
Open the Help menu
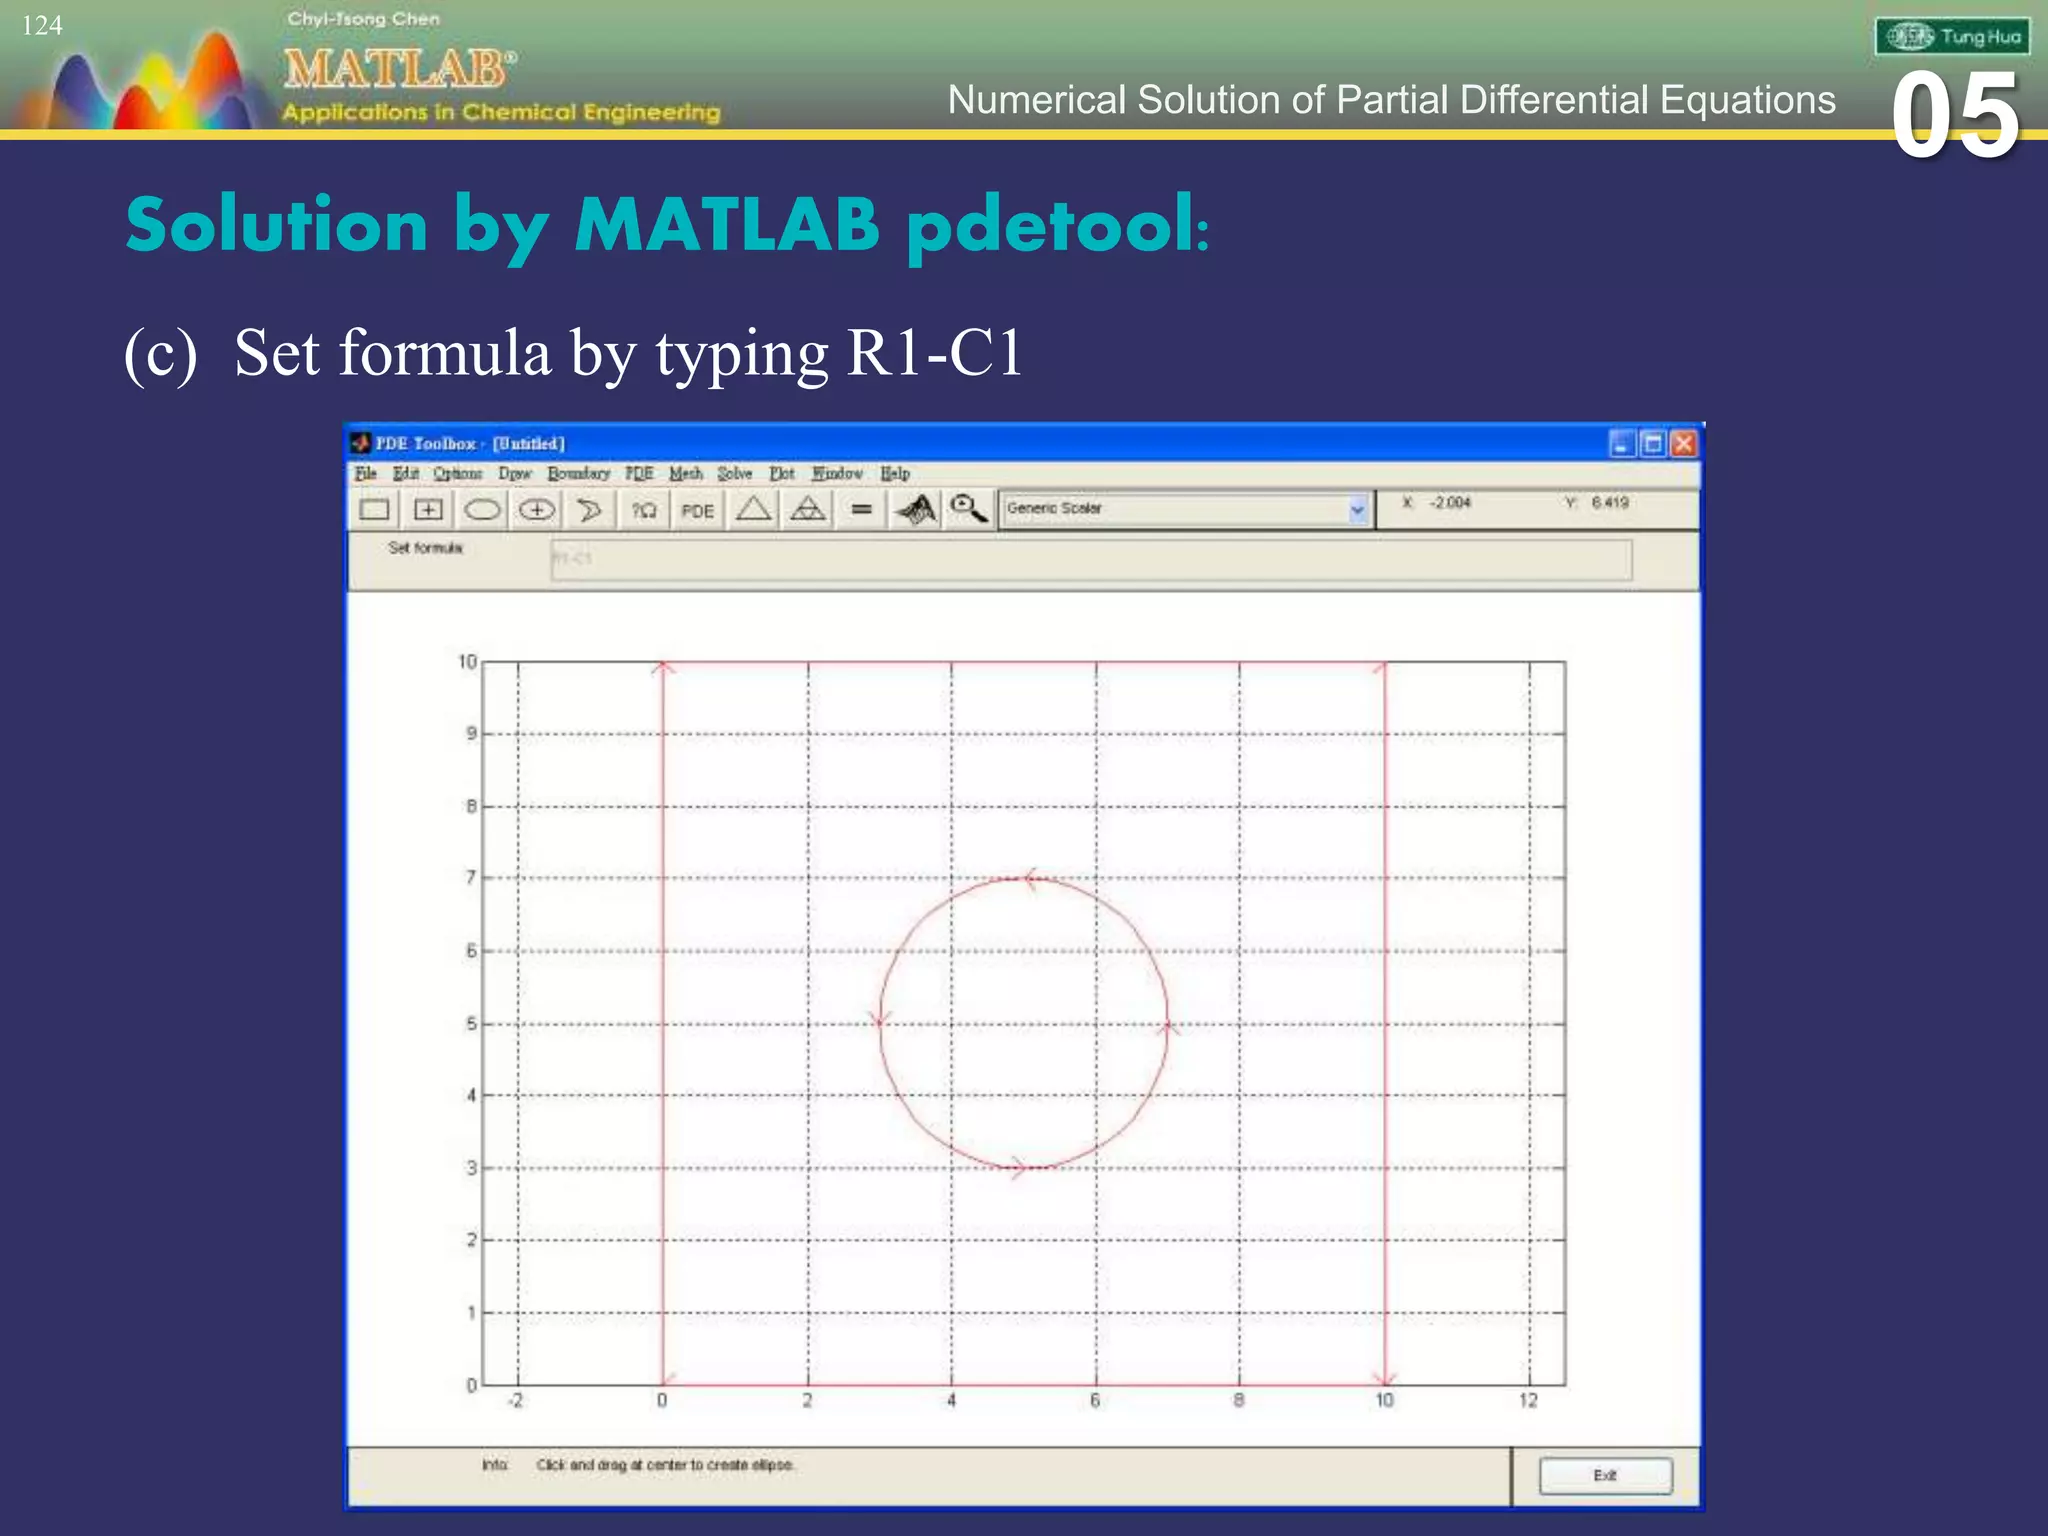point(895,473)
